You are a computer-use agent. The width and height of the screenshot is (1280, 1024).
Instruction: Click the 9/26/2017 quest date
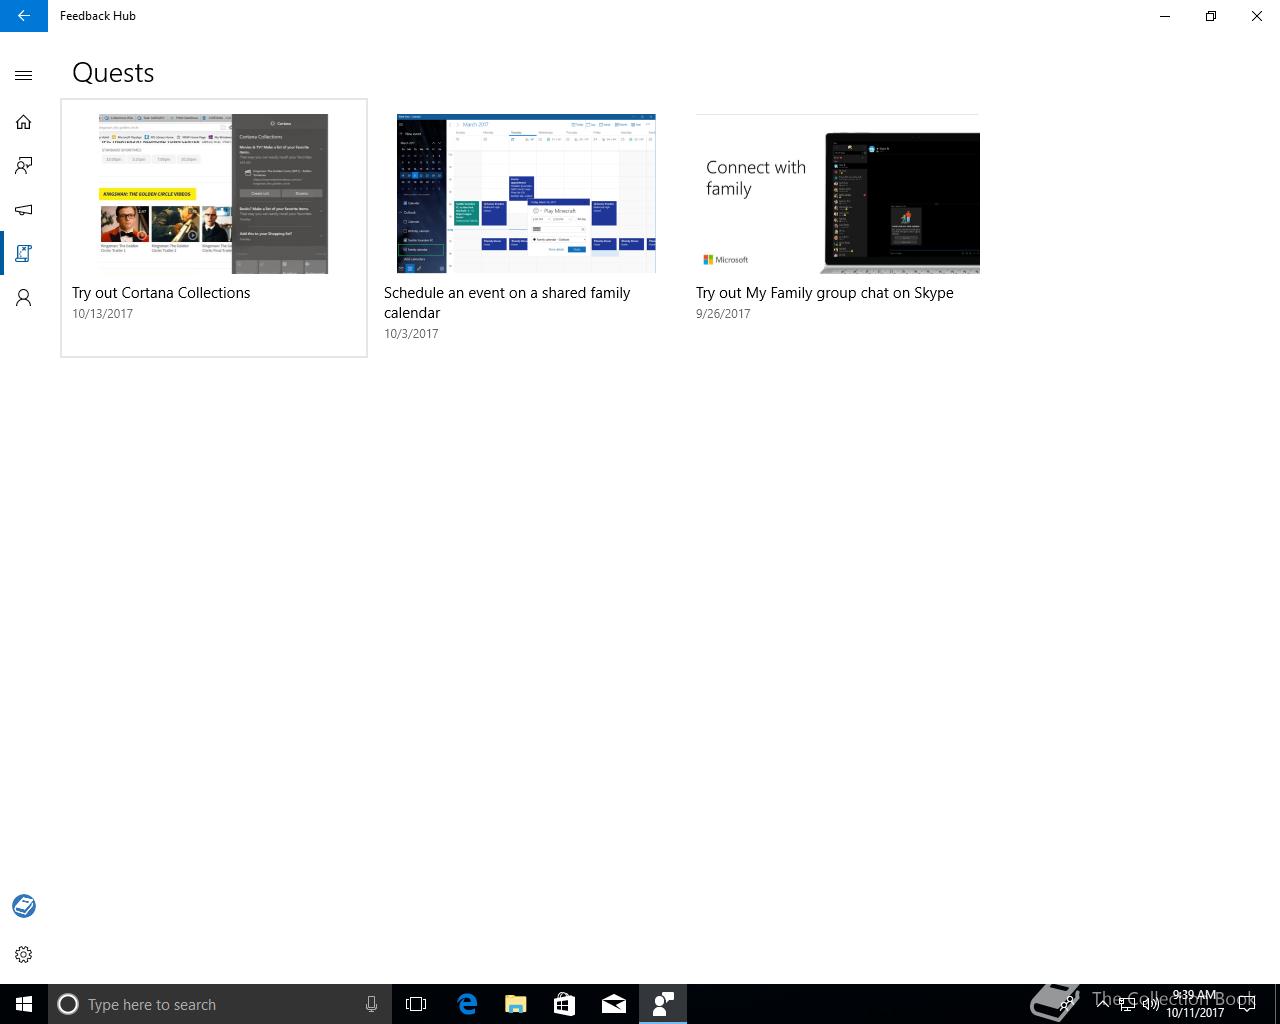(723, 314)
